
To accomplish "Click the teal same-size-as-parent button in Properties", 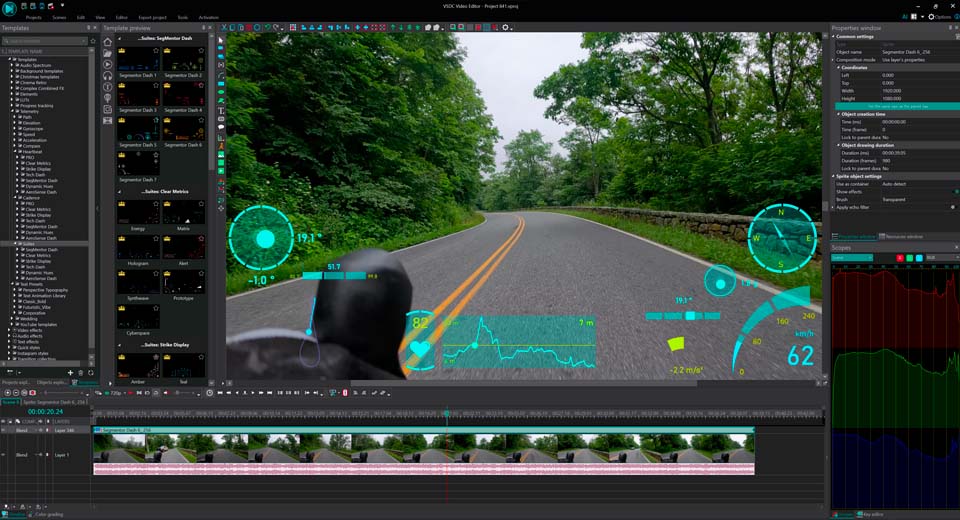I will (x=897, y=107).
